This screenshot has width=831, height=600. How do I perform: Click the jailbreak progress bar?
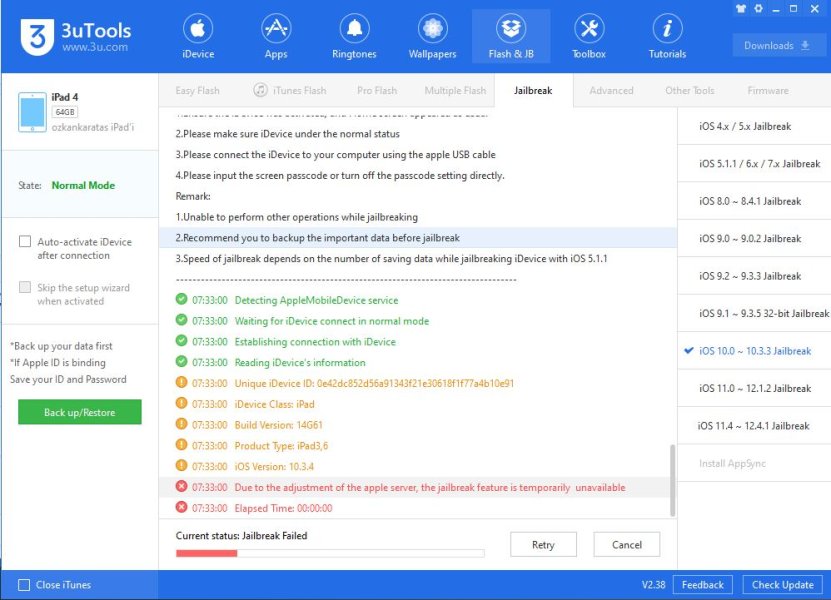pyautogui.click(x=329, y=553)
